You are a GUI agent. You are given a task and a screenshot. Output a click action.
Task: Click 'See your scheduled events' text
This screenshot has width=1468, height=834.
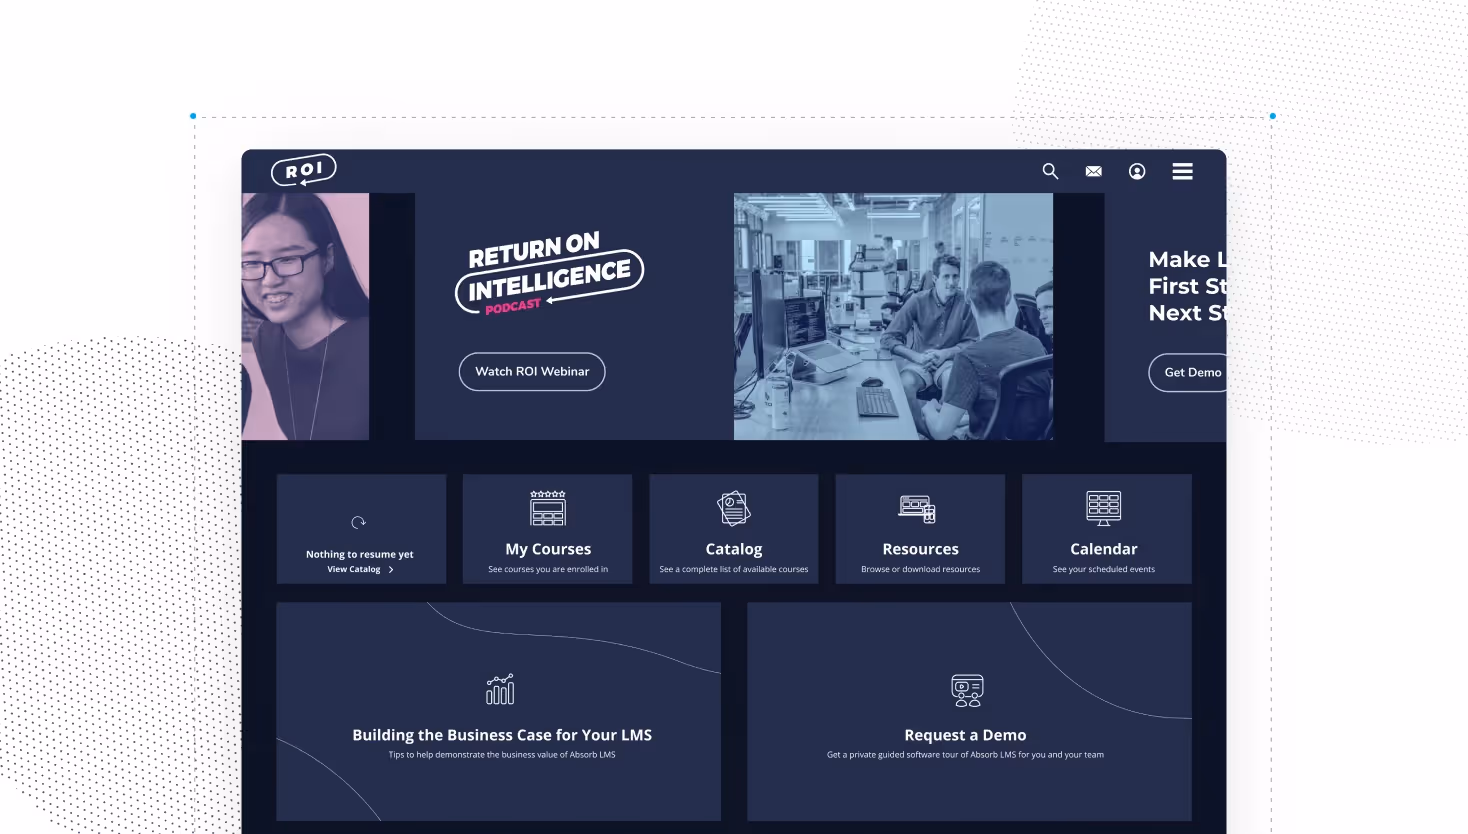1104,569
